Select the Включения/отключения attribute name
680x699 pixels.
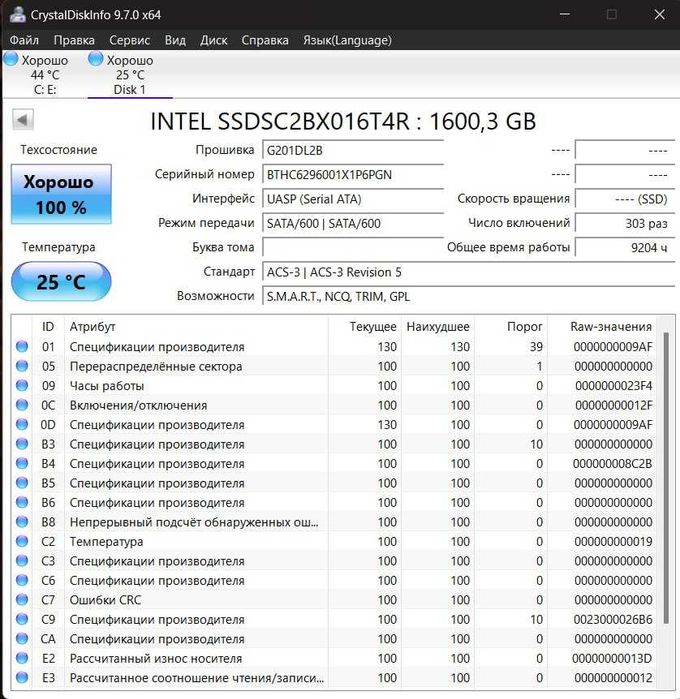(x=138, y=405)
